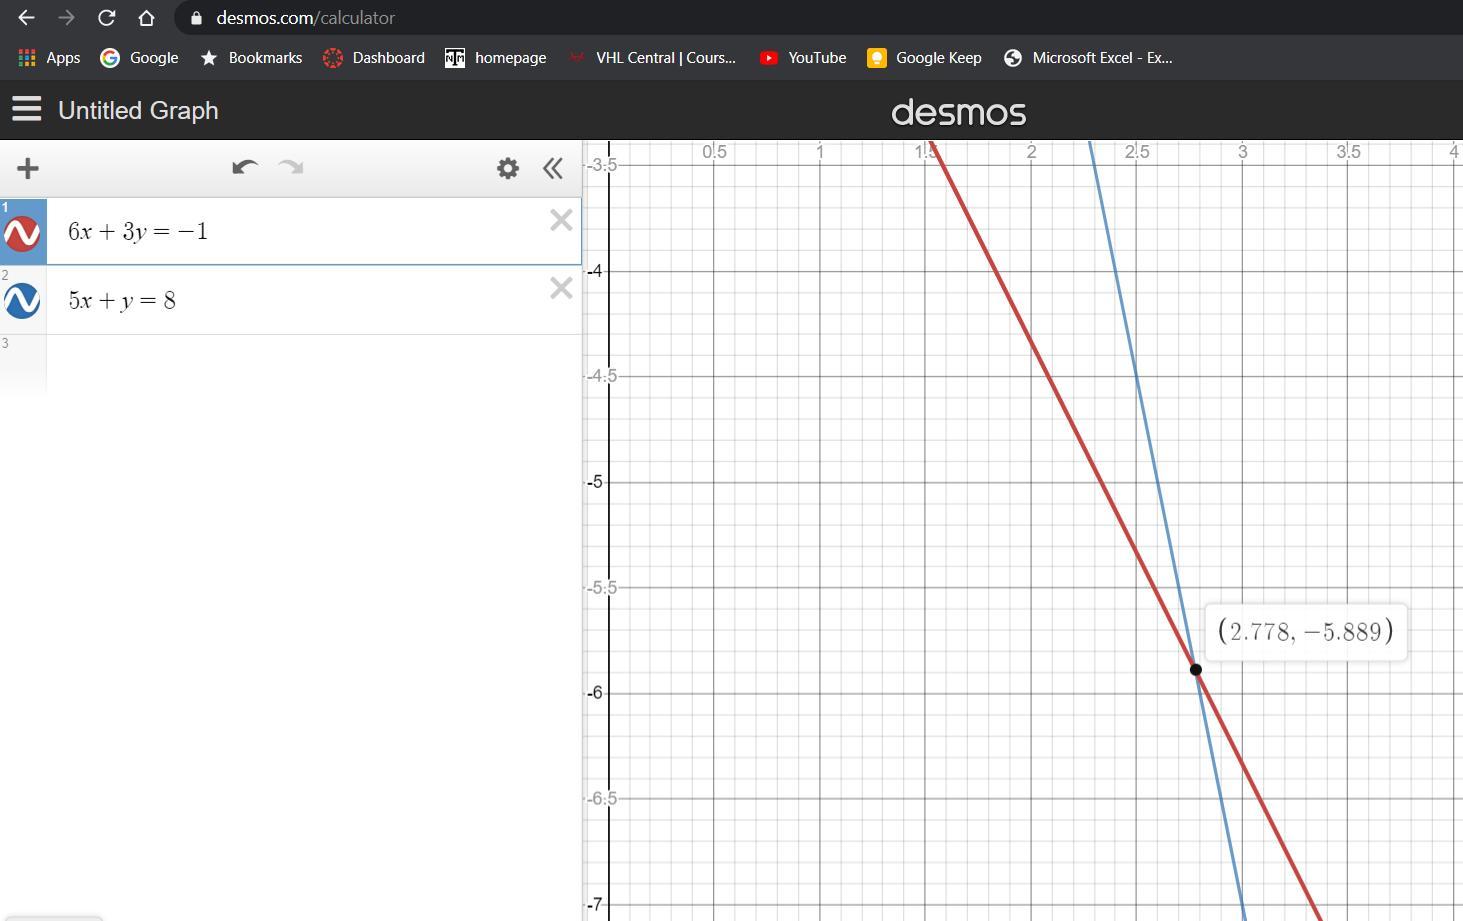Open the YouTube bookmark

pyautogui.click(x=803, y=58)
